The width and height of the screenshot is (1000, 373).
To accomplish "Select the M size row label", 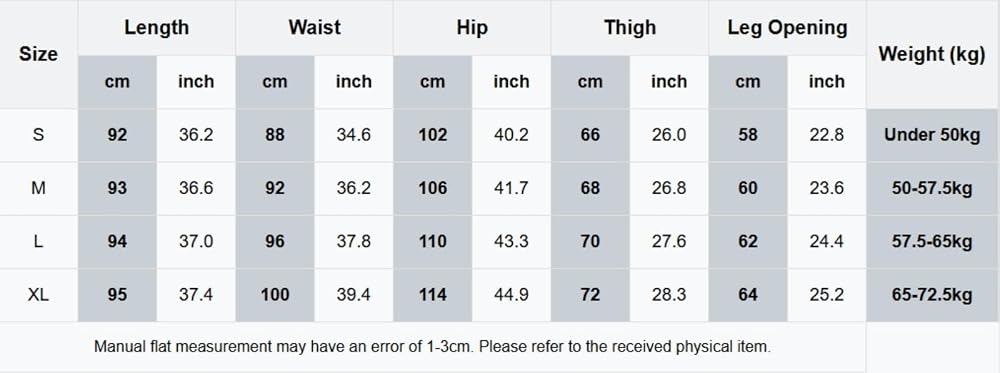I will point(38,189).
